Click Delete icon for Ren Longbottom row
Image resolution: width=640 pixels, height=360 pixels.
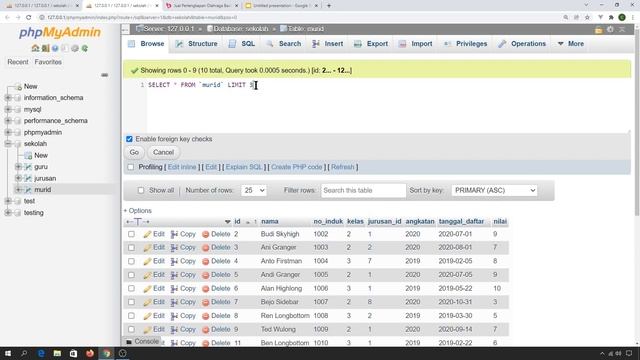pos(206,316)
